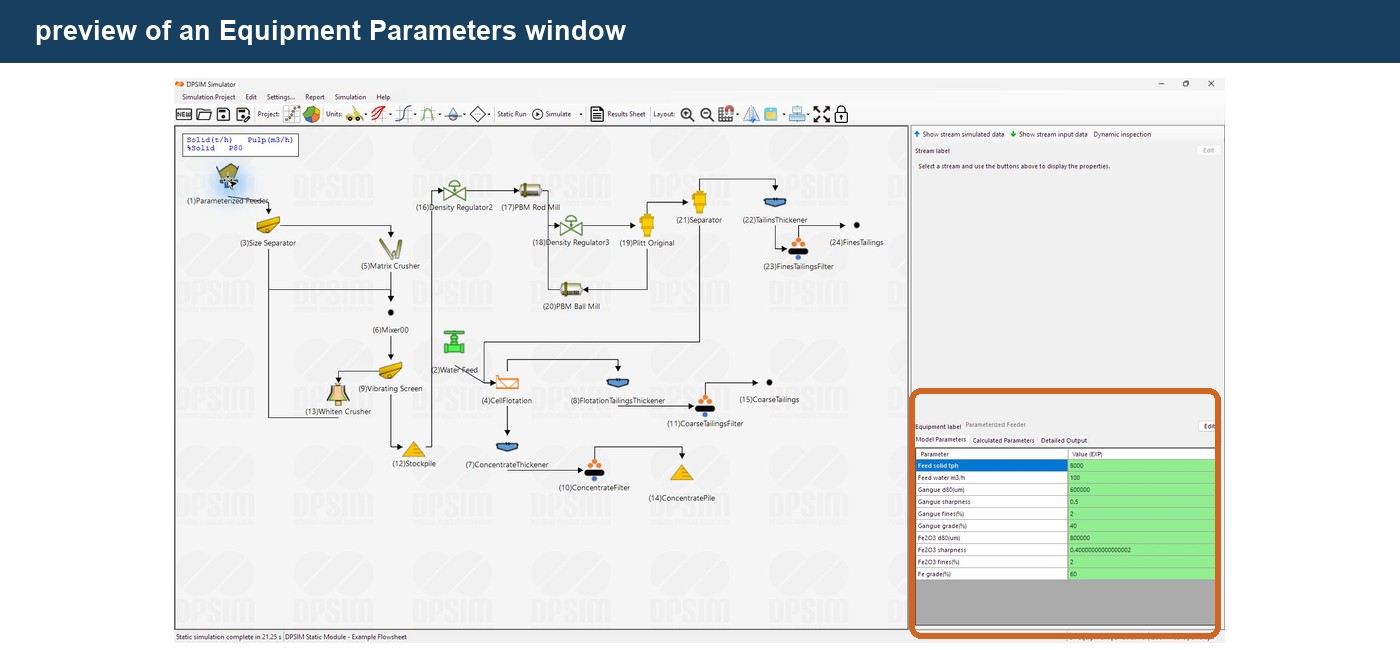Viewport: 1400px width, 650px height.
Task: Open dropdown arrow beside bell-curve icon
Action: tap(440, 115)
